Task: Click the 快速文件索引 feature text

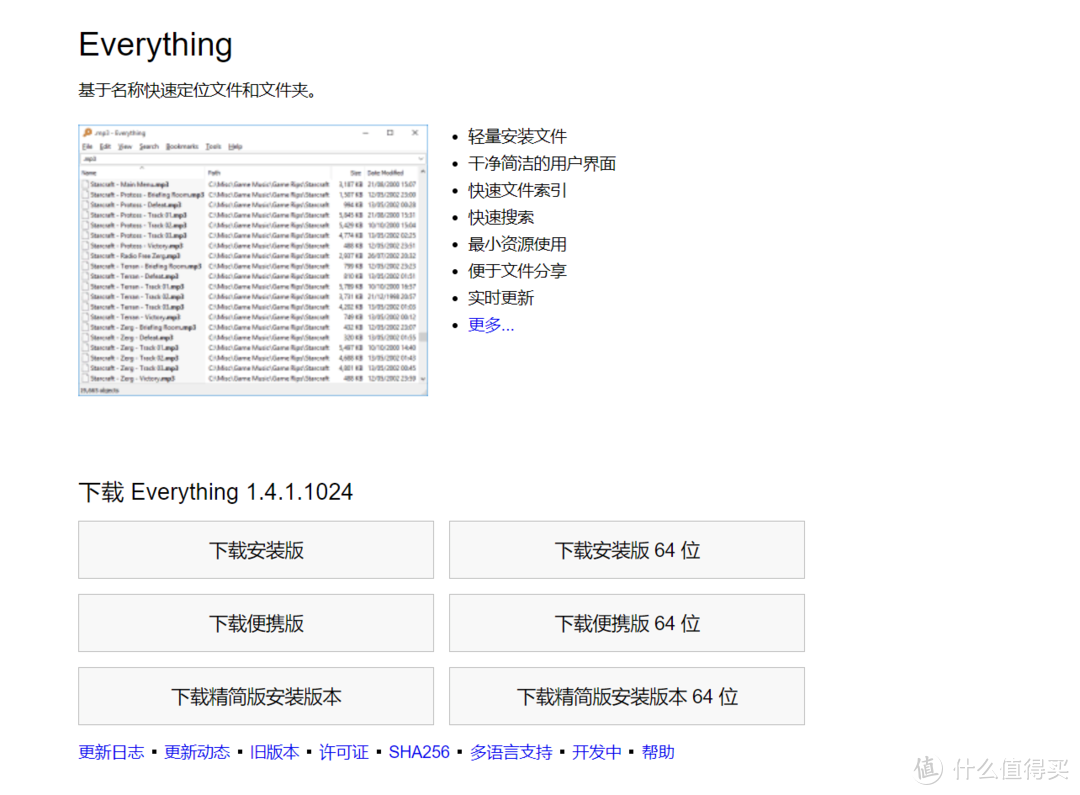Action: [x=517, y=190]
